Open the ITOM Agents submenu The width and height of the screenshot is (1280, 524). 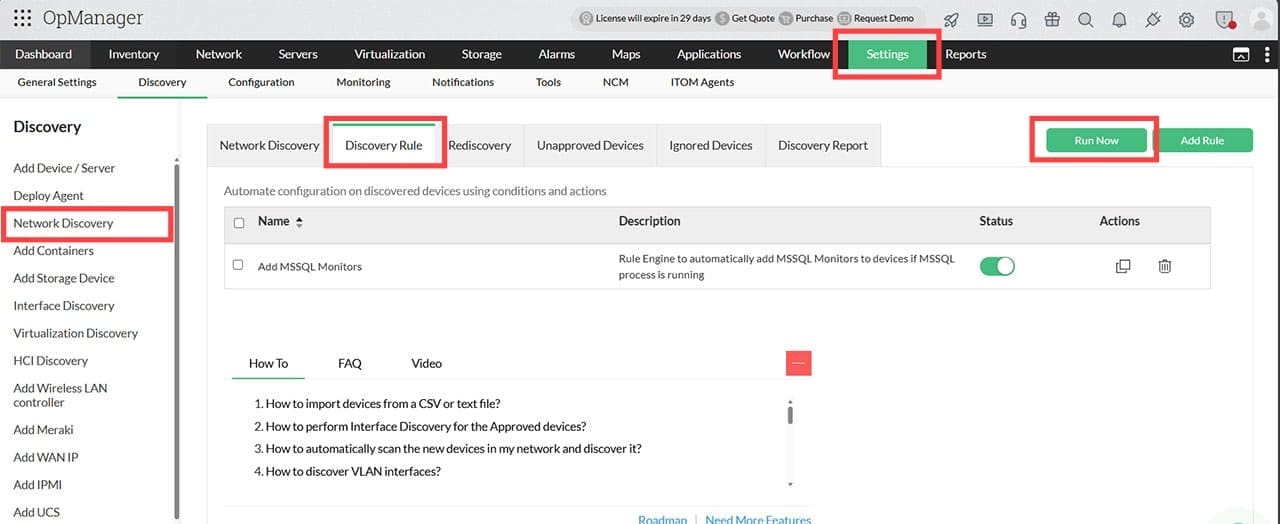[x=702, y=82]
